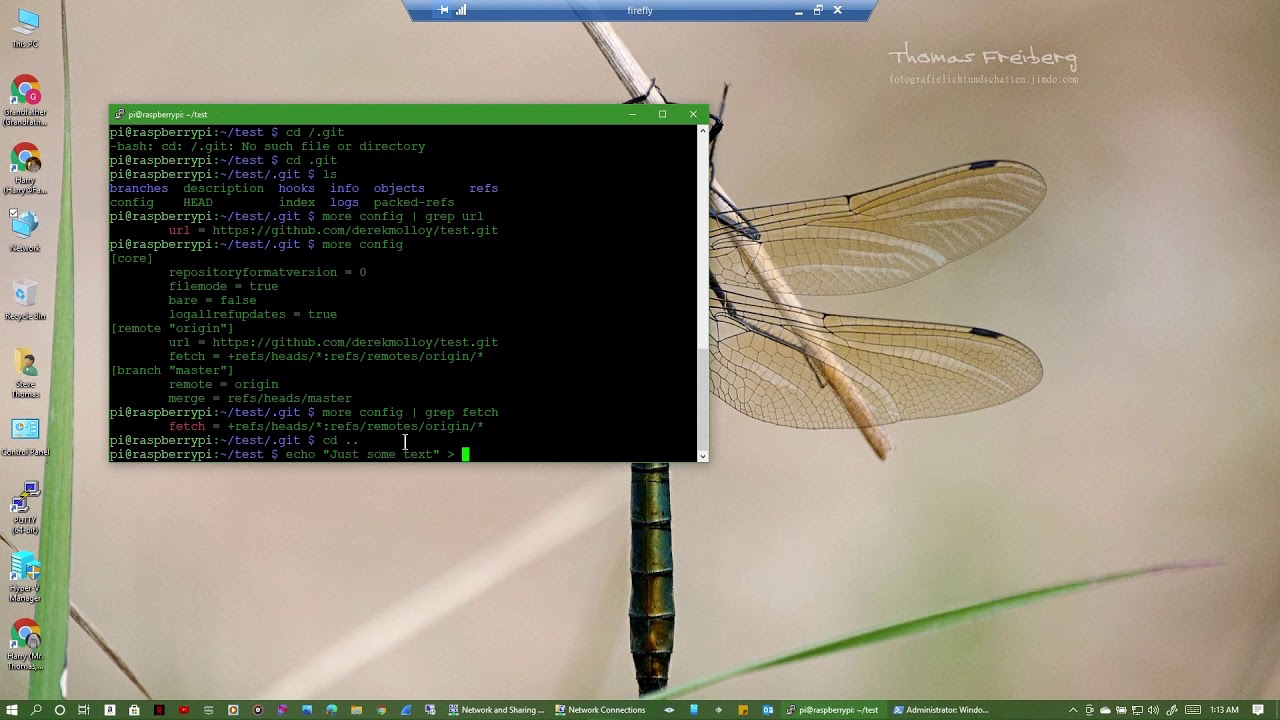Click the 'packed-refs' listing entry

414,202
